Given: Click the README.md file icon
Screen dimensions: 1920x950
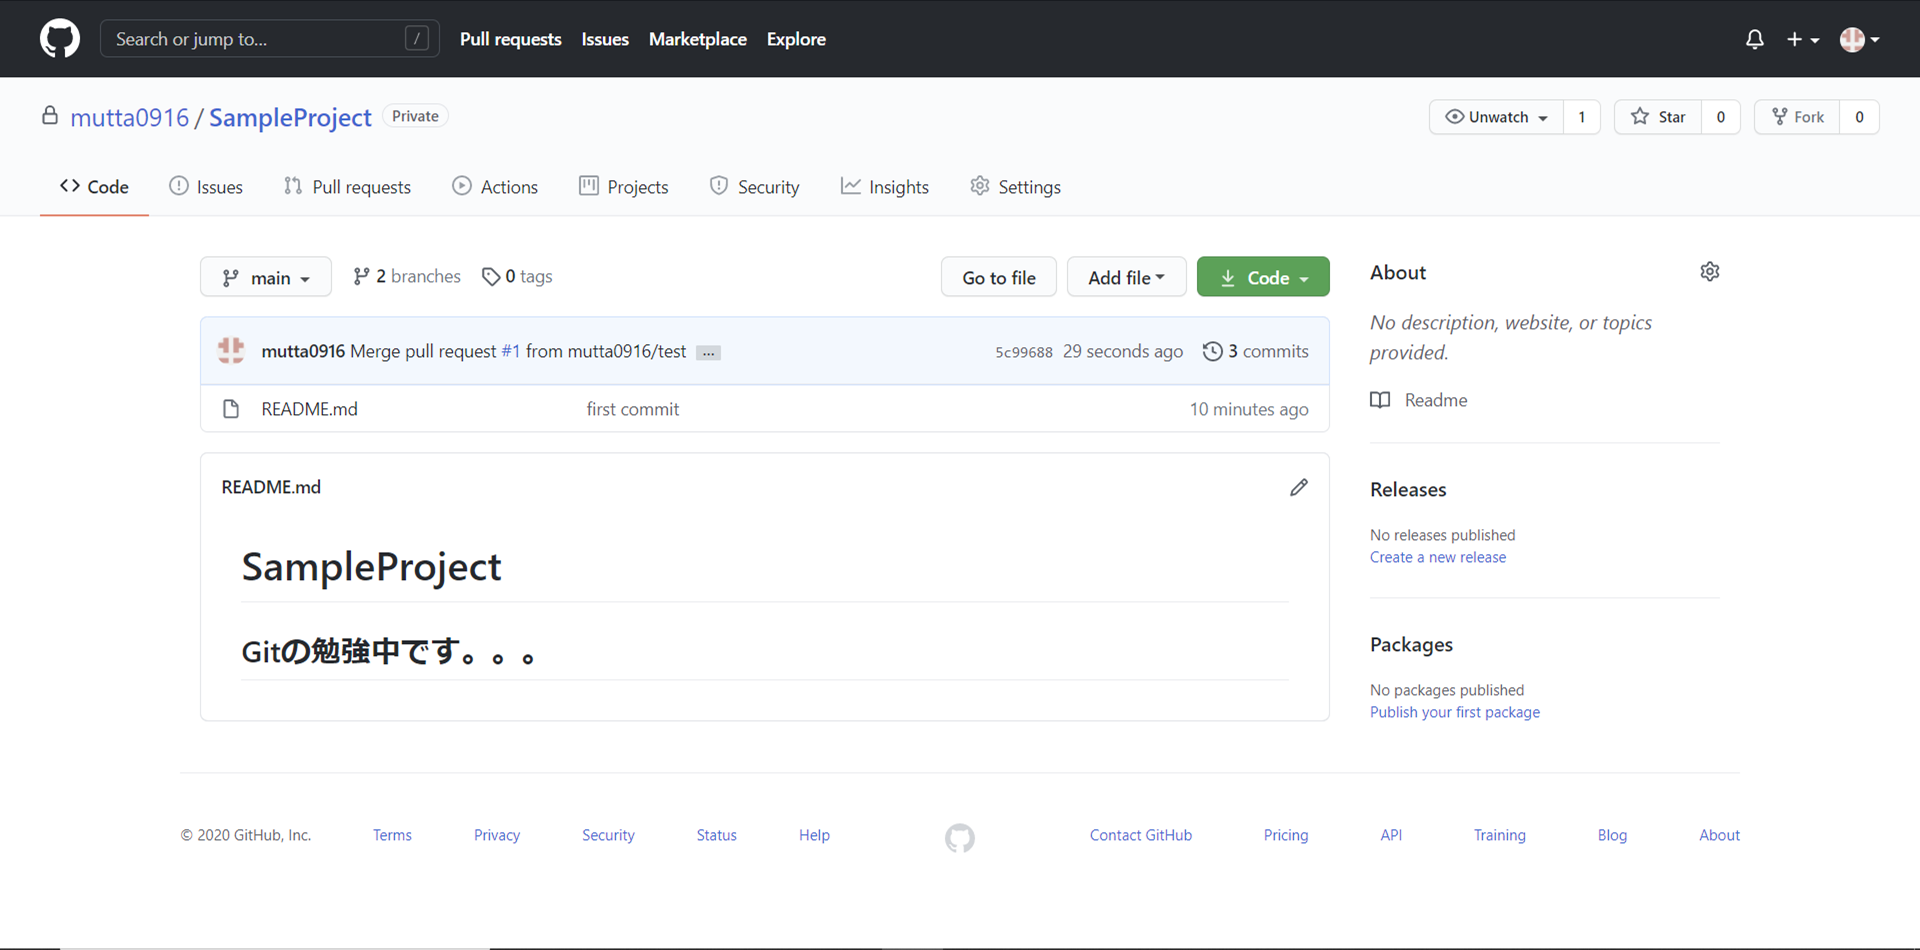Looking at the screenshot, I should tap(231, 409).
